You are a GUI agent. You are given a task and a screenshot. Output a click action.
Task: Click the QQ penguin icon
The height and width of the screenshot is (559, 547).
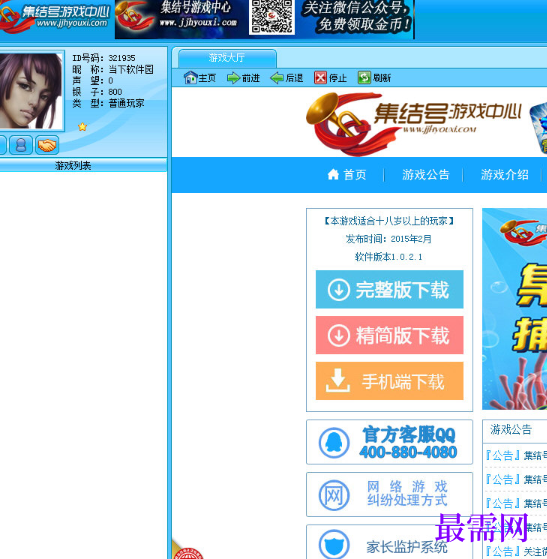tap(334, 442)
